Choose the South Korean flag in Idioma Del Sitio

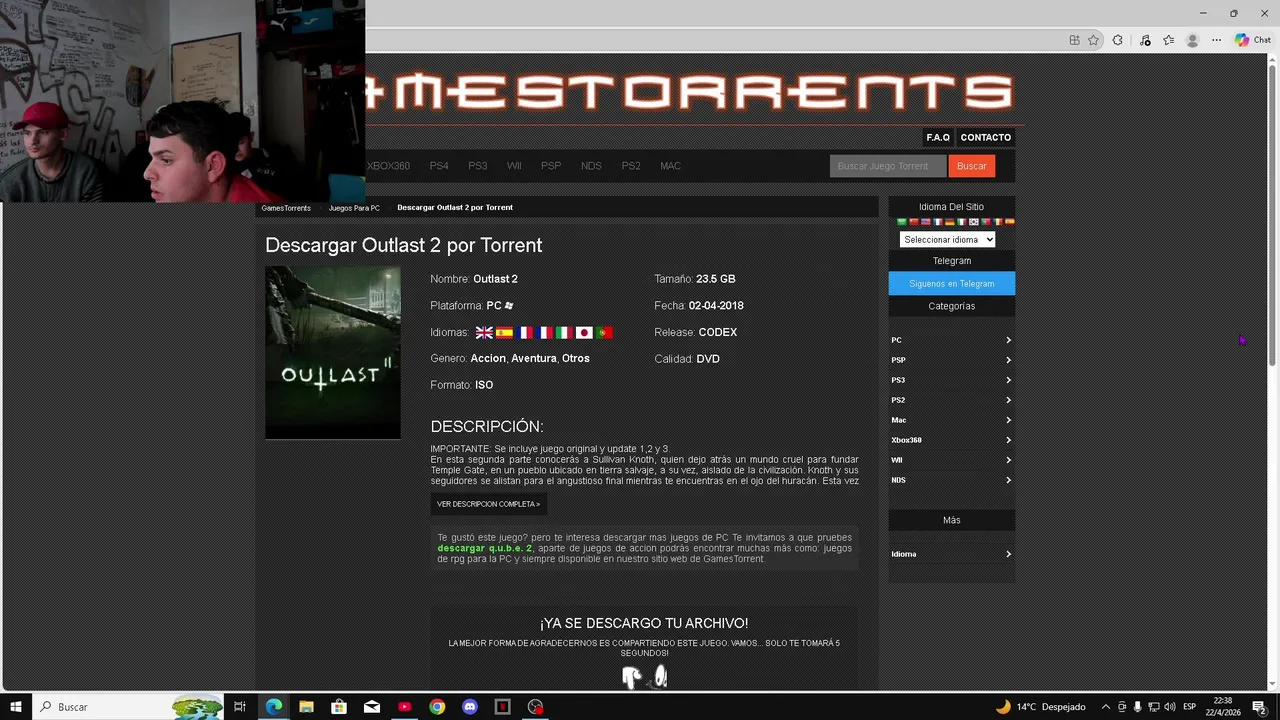coord(974,222)
